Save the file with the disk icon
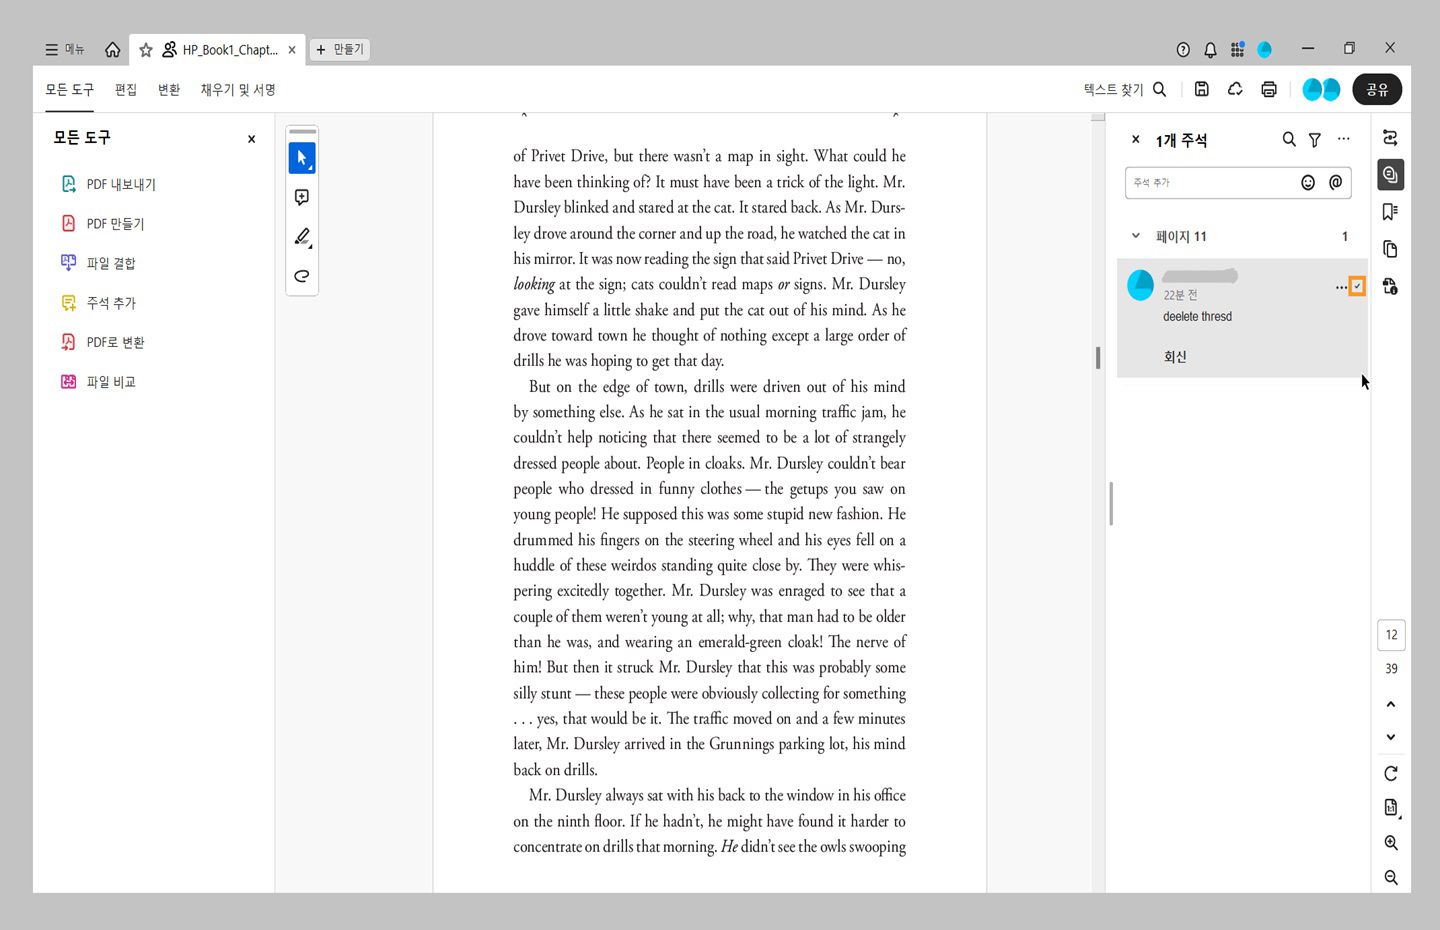The width and height of the screenshot is (1440, 930). 1202,89
